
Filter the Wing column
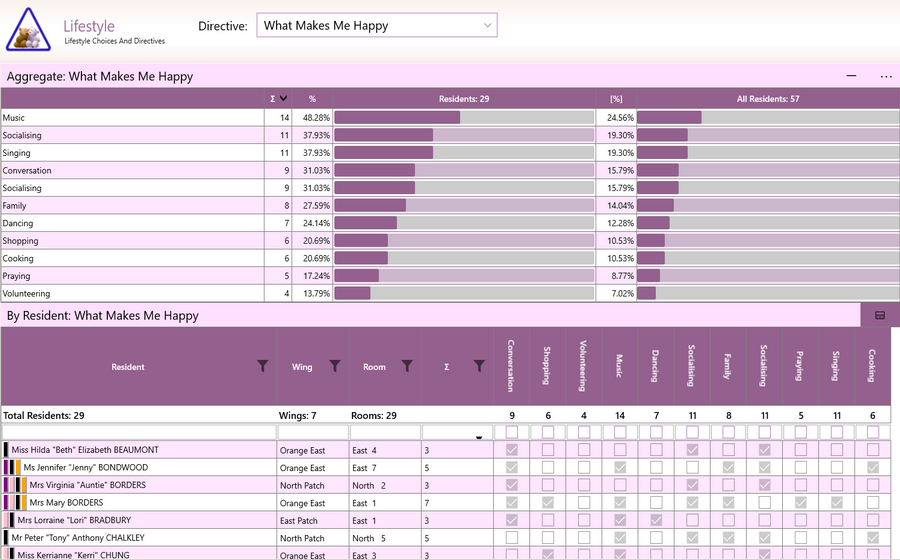(x=335, y=365)
